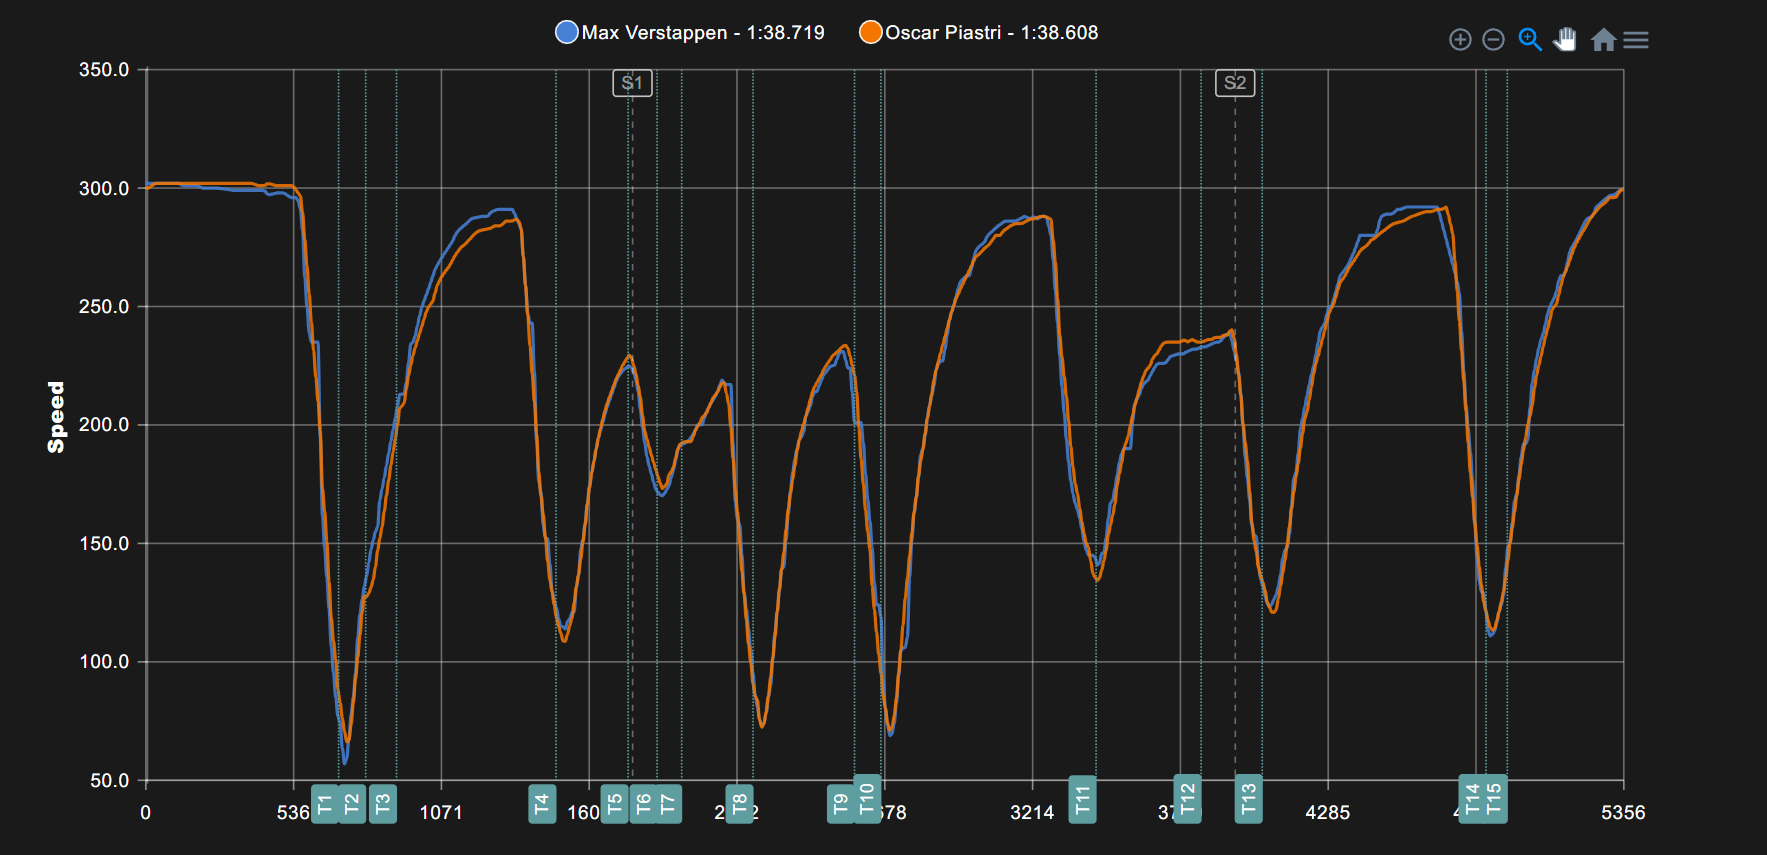
Task: Click the zoom in plus icon
Action: [1460, 40]
